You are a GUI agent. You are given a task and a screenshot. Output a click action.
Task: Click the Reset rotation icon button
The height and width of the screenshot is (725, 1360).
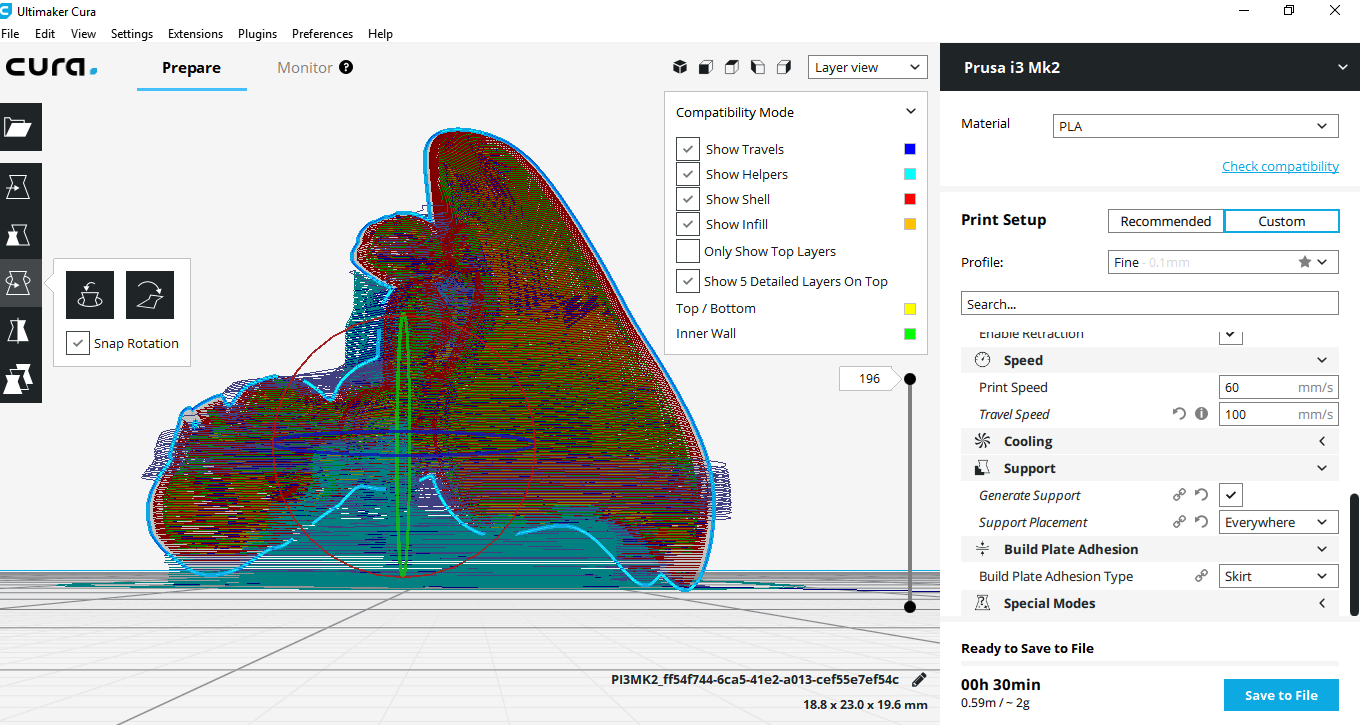[90, 295]
